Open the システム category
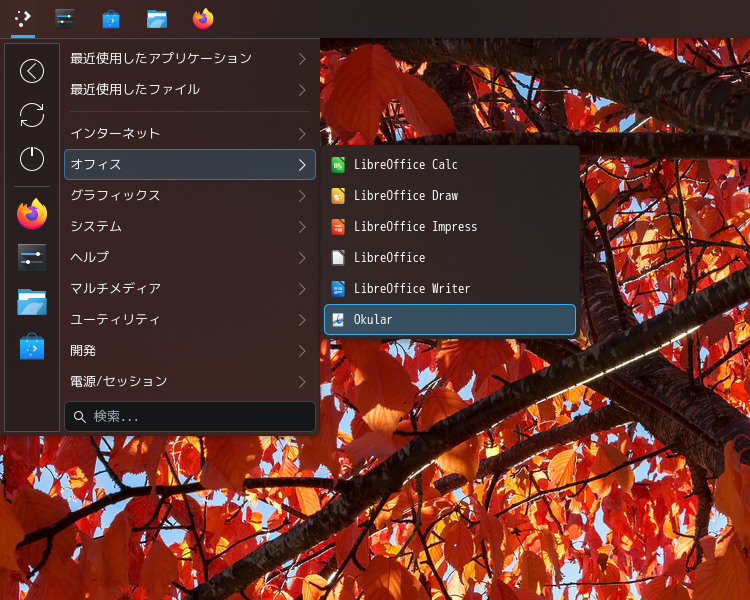The height and width of the screenshot is (600, 750). (x=190, y=226)
